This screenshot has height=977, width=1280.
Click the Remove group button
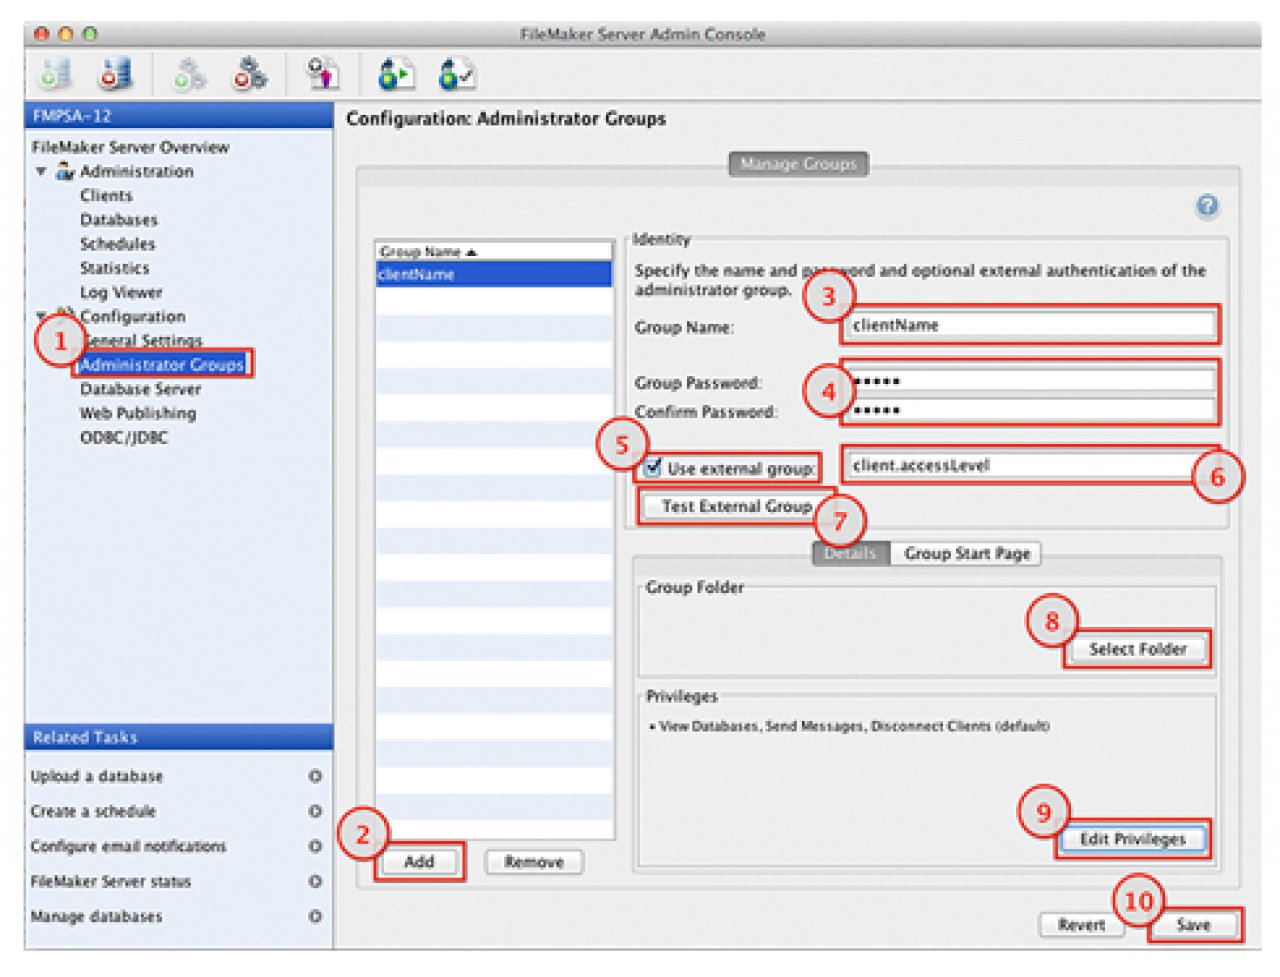click(x=534, y=862)
